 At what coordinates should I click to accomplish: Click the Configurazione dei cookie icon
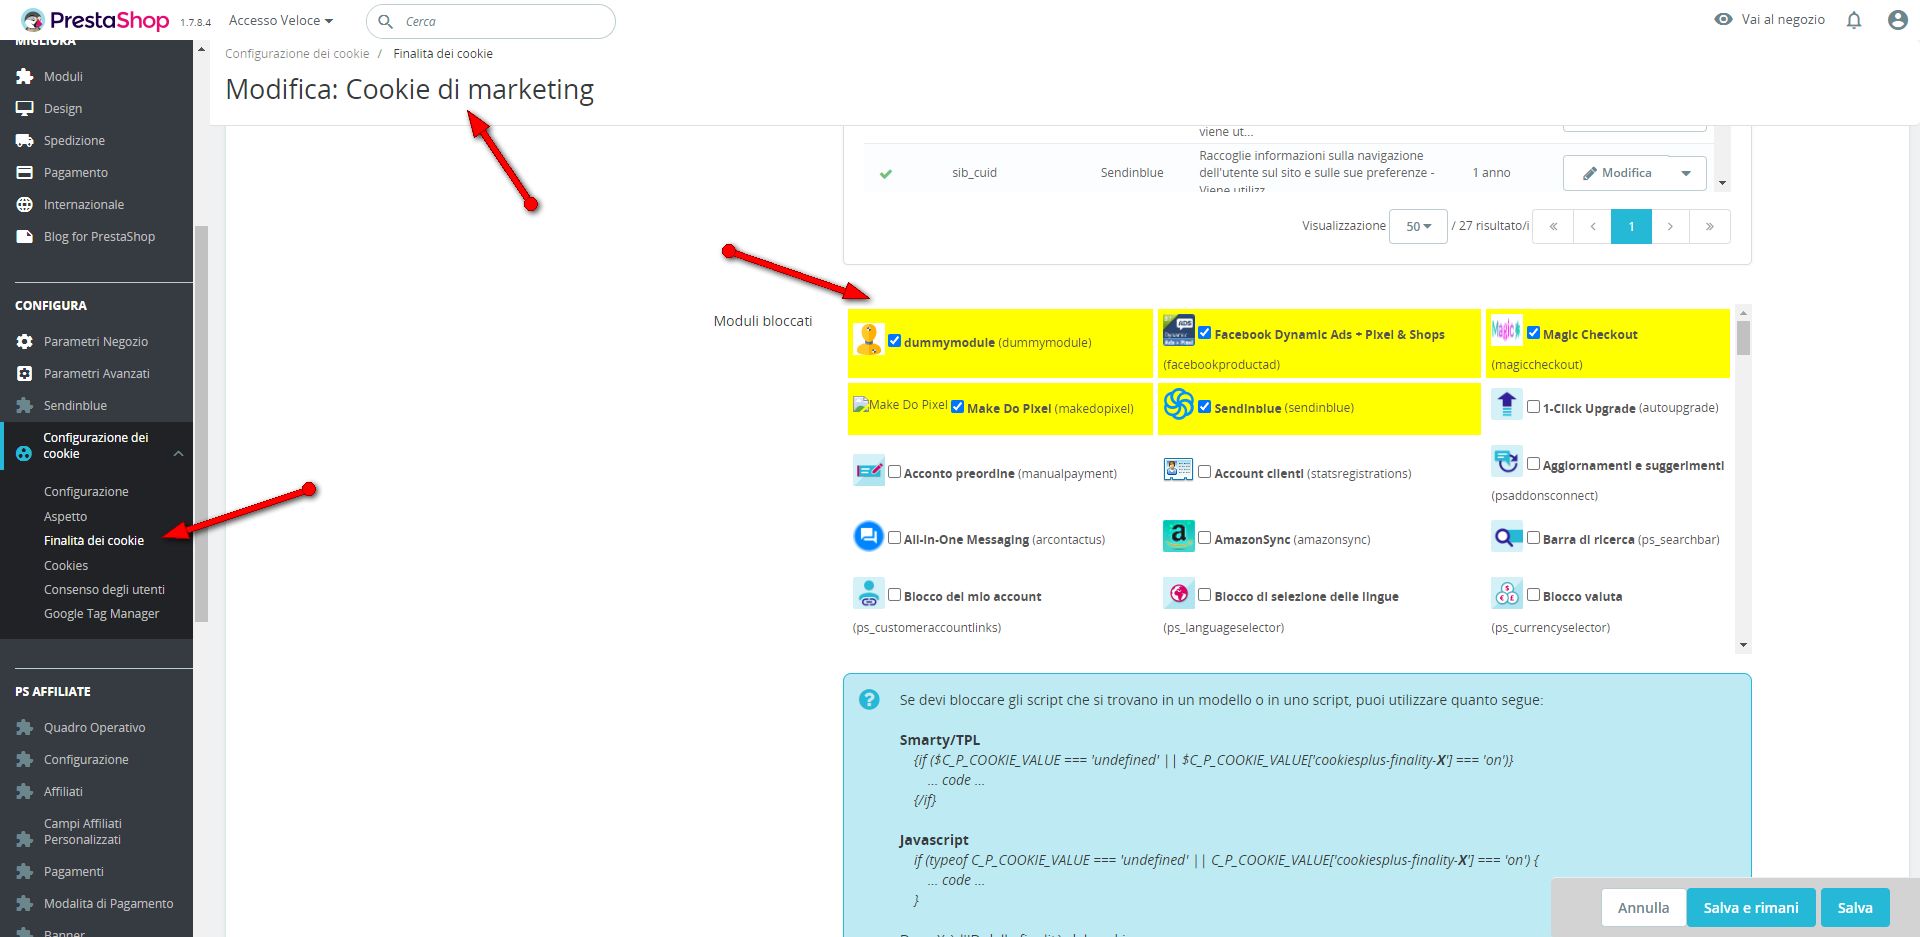click(24, 453)
